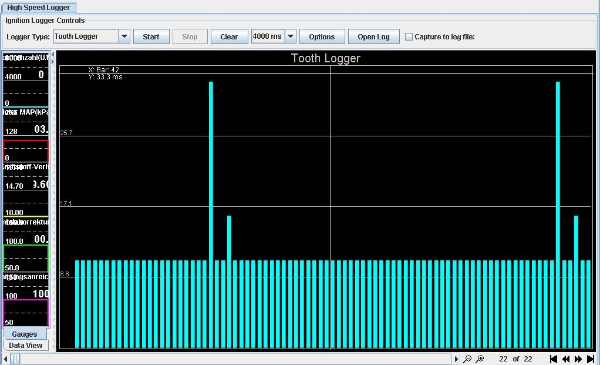Click the scrollbar left arrow
The height and width of the screenshot is (365, 600).
(x=5, y=359)
